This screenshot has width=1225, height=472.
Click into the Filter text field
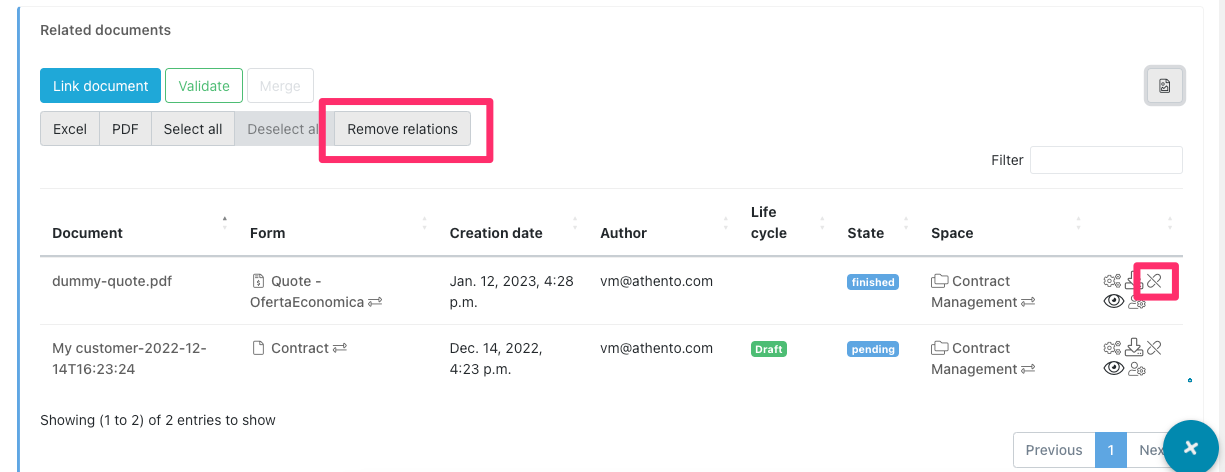1106,160
